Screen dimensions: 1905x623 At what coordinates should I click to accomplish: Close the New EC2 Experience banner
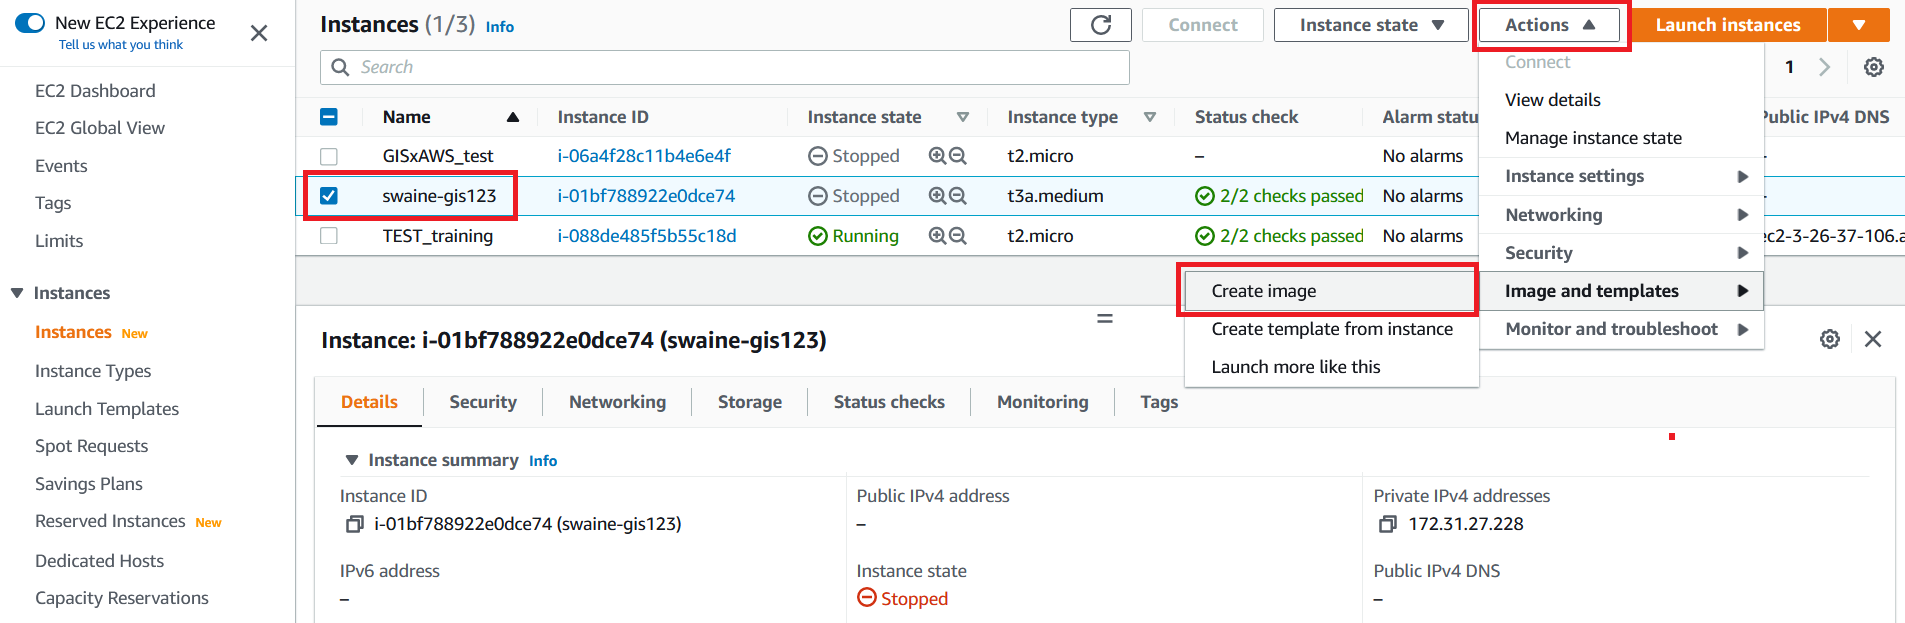(259, 33)
